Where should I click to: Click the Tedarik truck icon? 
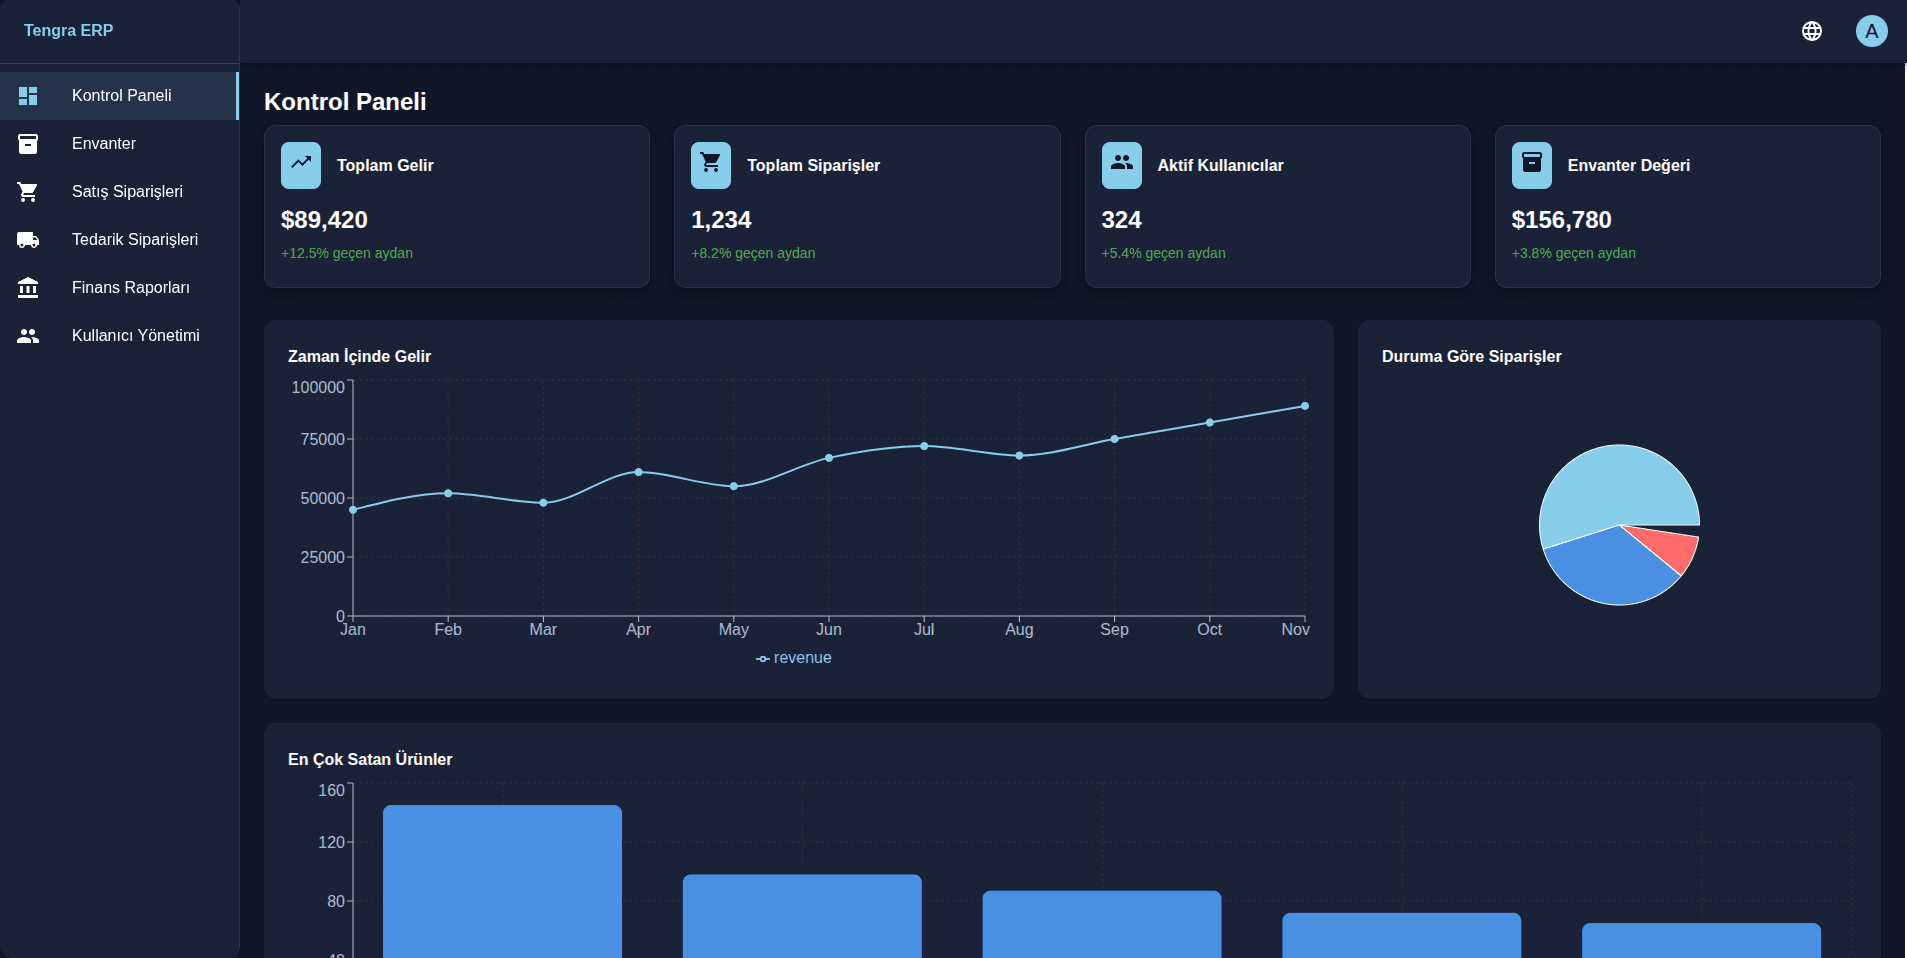click(28, 240)
